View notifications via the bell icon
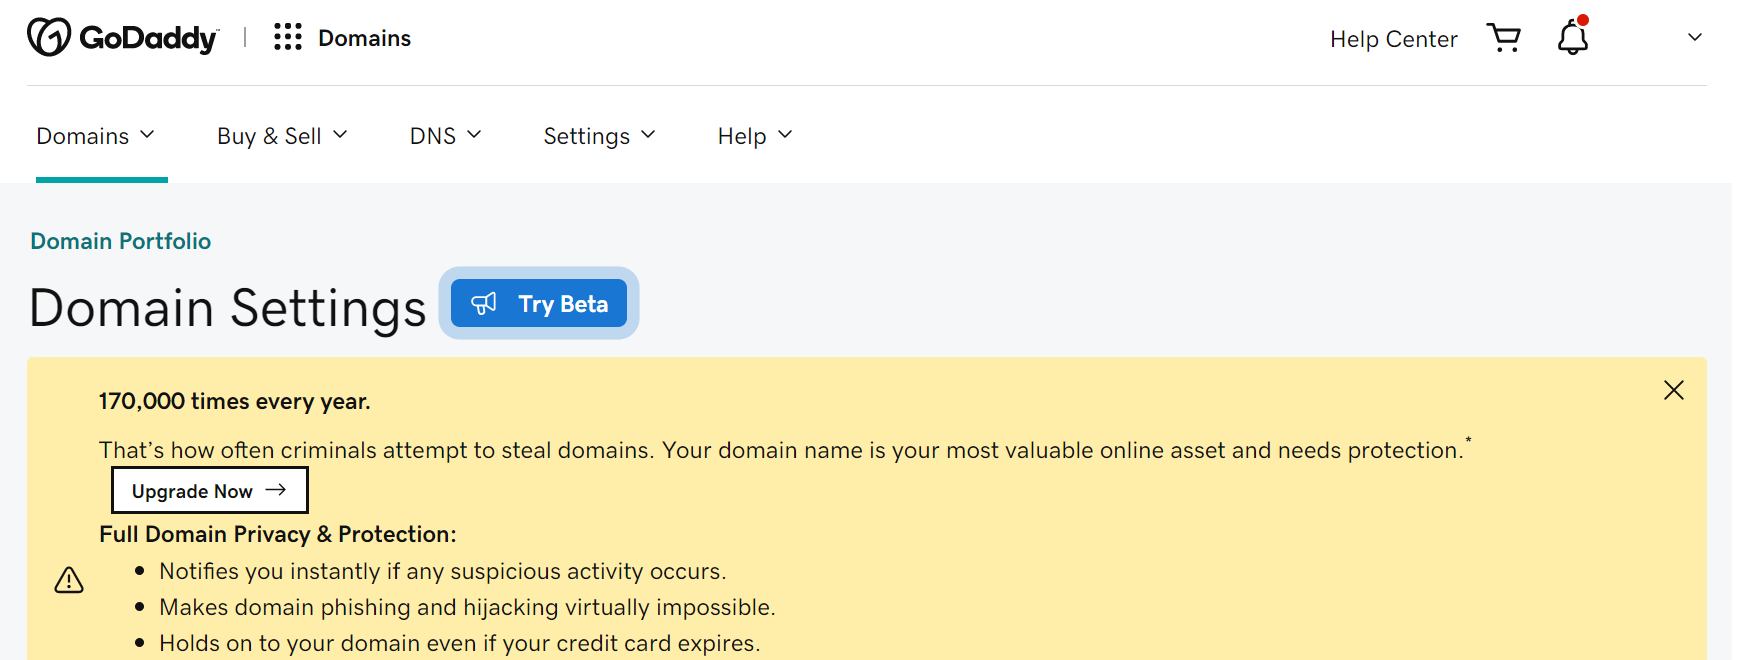Screen dimensions: 1737x660 coord(1572,40)
